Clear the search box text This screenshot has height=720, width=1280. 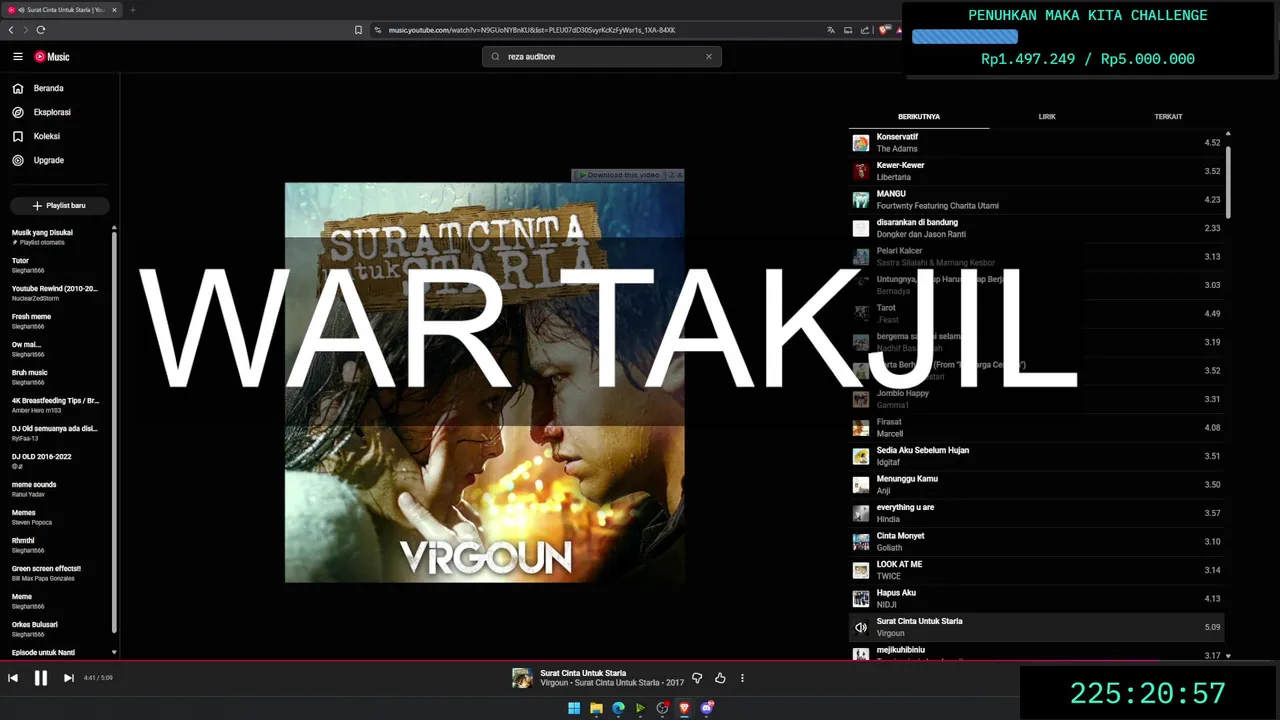click(709, 56)
